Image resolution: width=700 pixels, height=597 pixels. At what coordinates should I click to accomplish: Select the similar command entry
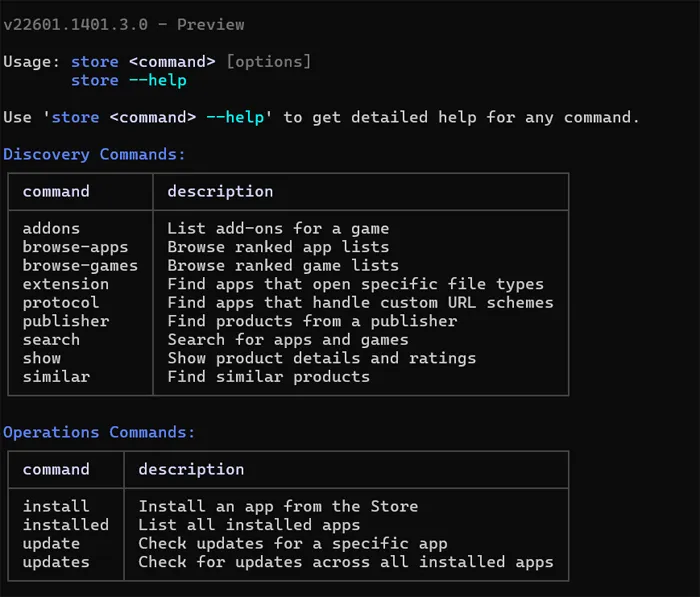tap(56, 377)
